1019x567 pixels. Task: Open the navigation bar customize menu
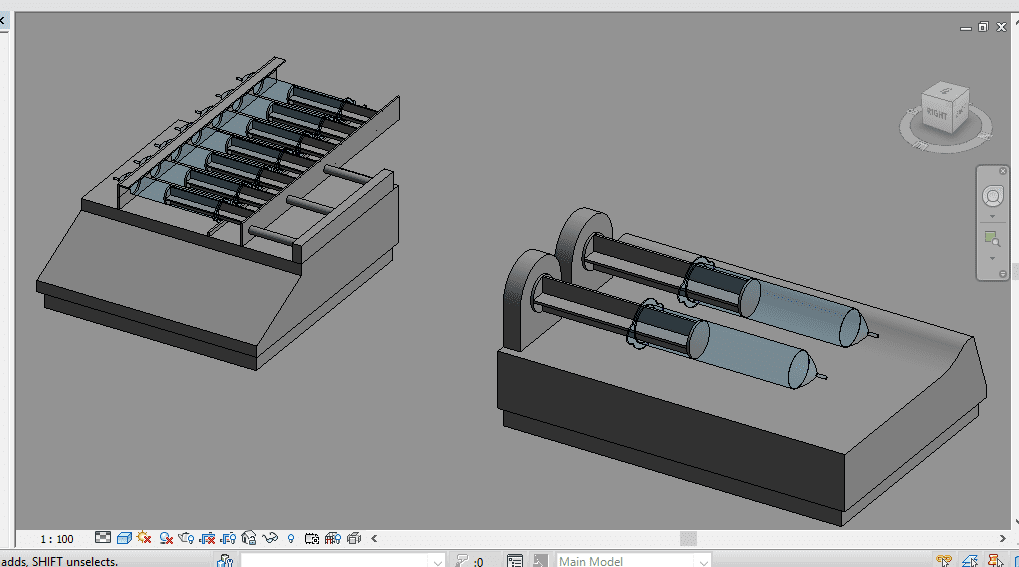(x=1003, y=274)
